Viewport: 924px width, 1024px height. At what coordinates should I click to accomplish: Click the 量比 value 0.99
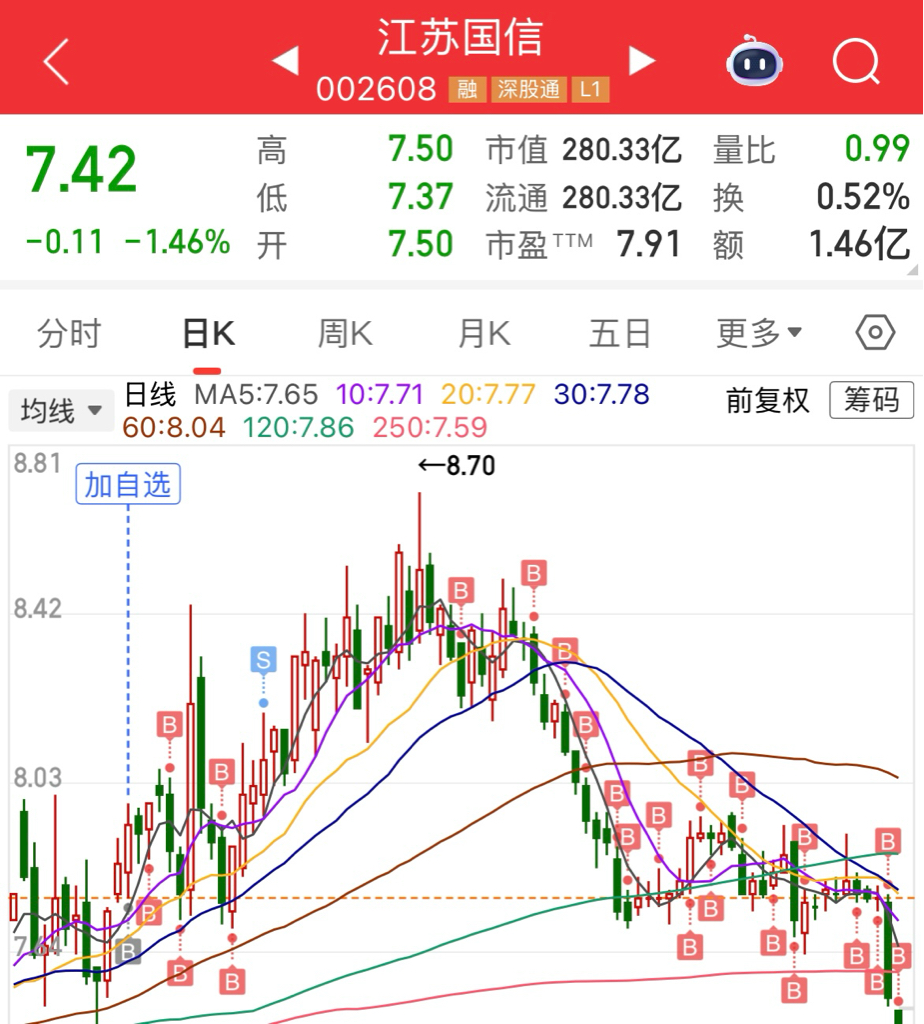(x=877, y=148)
